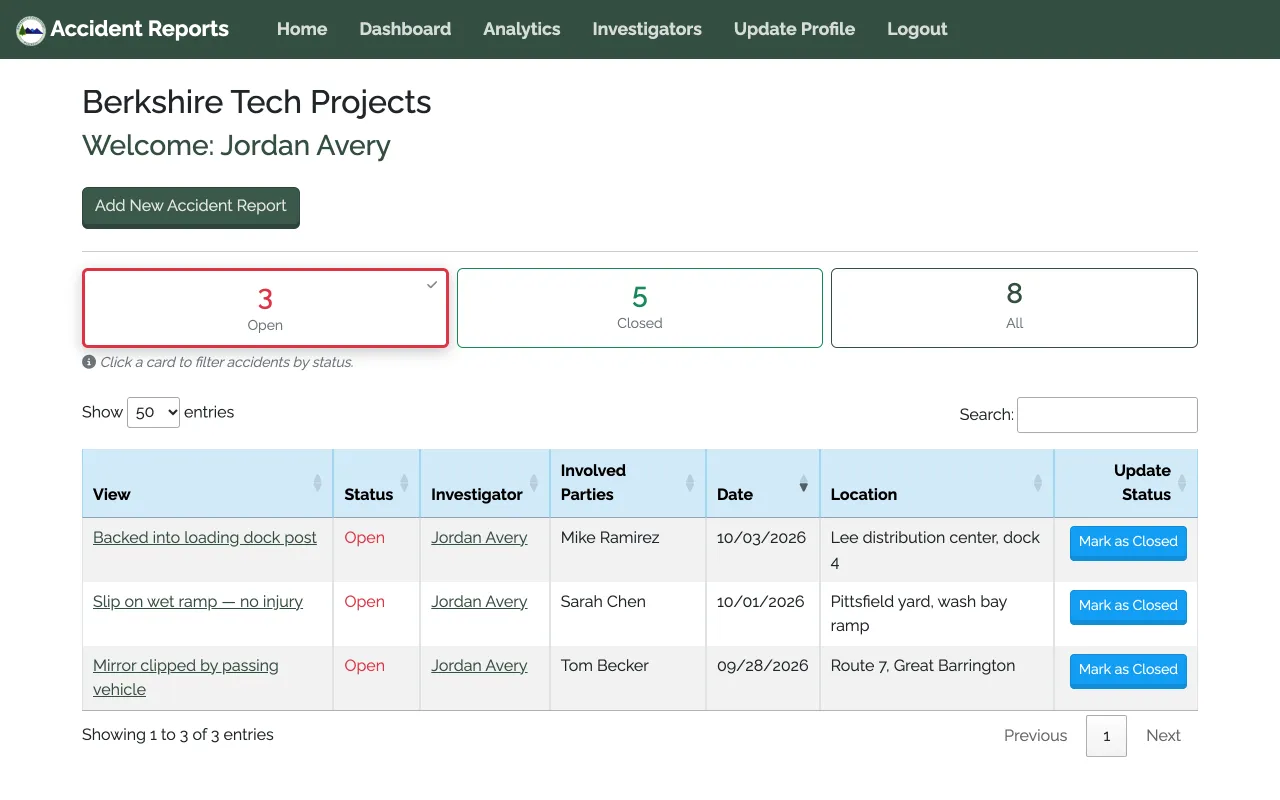The height and width of the screenshot is (800, 1280).
Task: Go to Home in navigation bar
Action: click(302, 29)
